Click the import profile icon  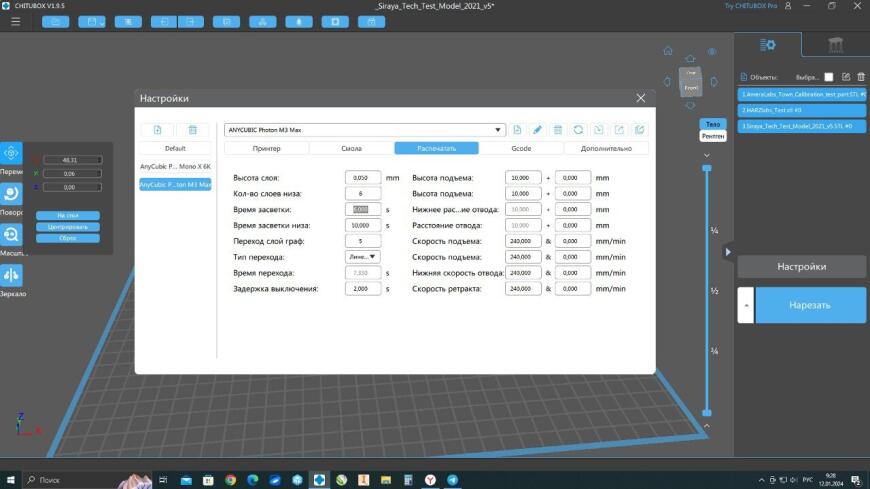599,130
